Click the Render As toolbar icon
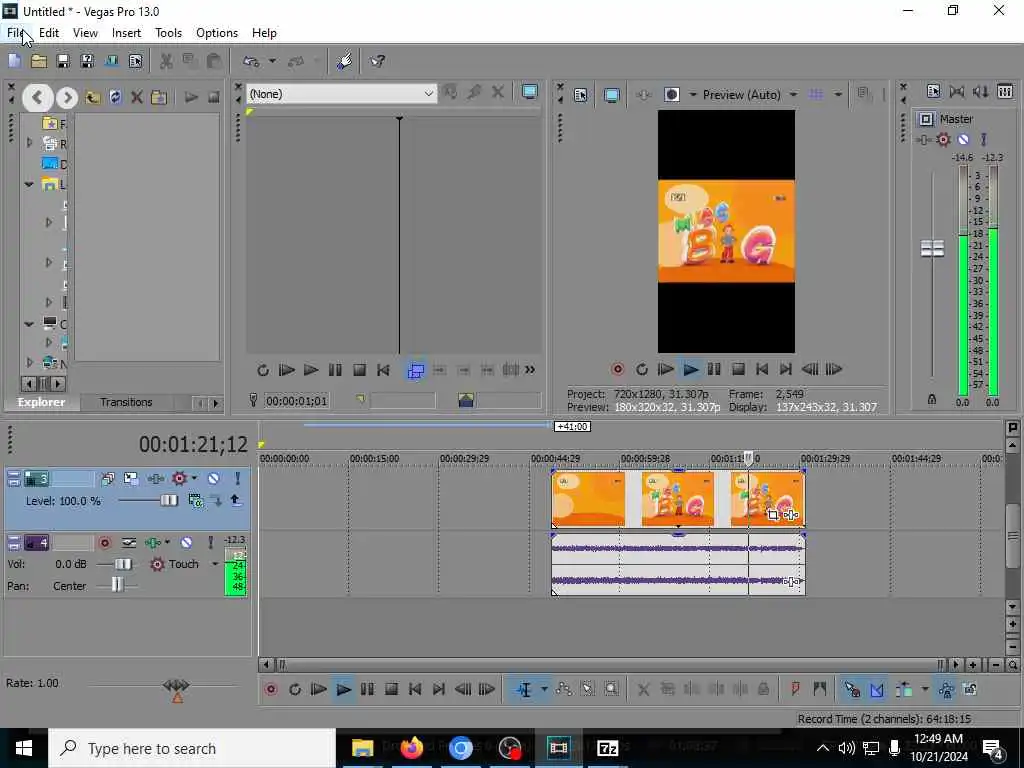 (x=112, y=61)
